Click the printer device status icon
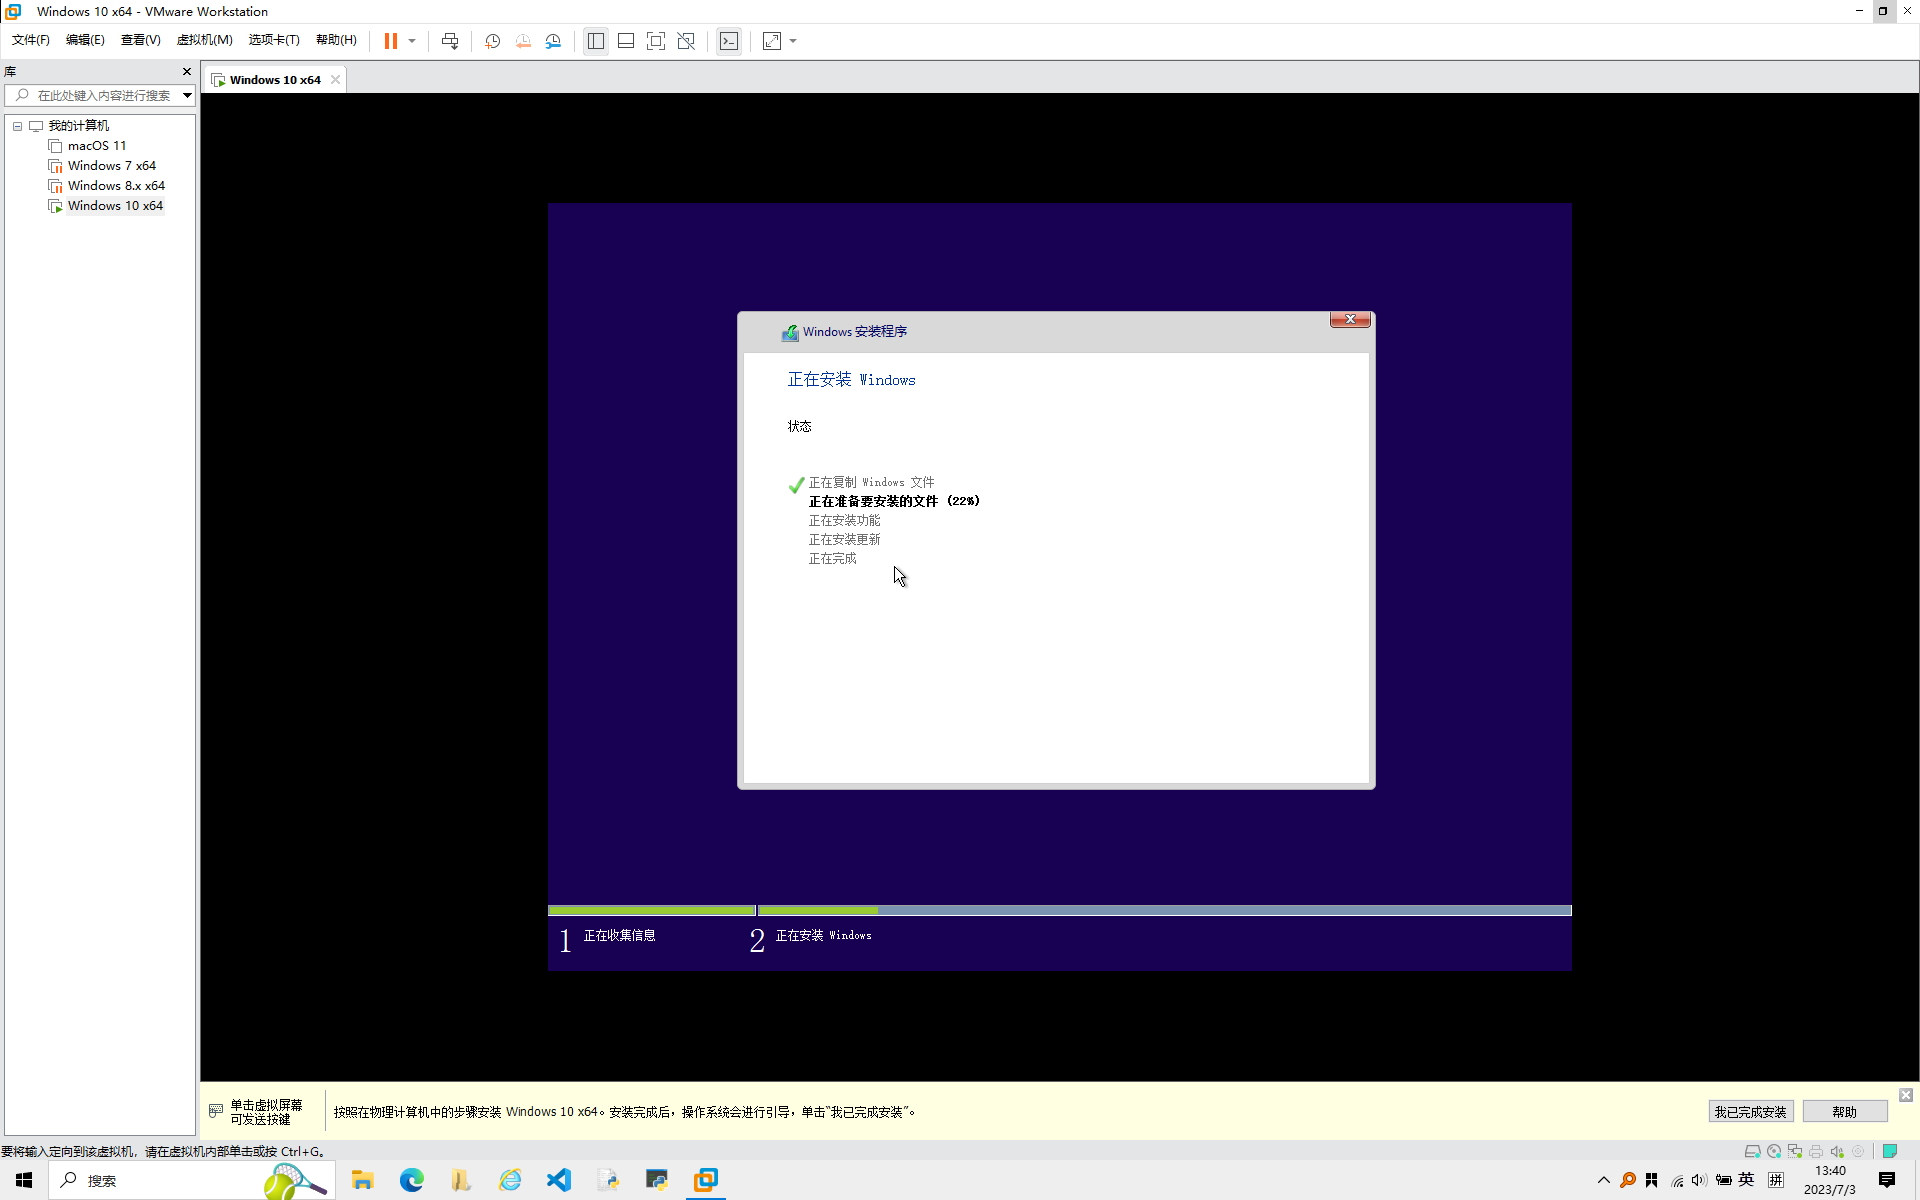This screenshot has height=1200, width=1920. pyautogui.click(x=1816, y=1151)
